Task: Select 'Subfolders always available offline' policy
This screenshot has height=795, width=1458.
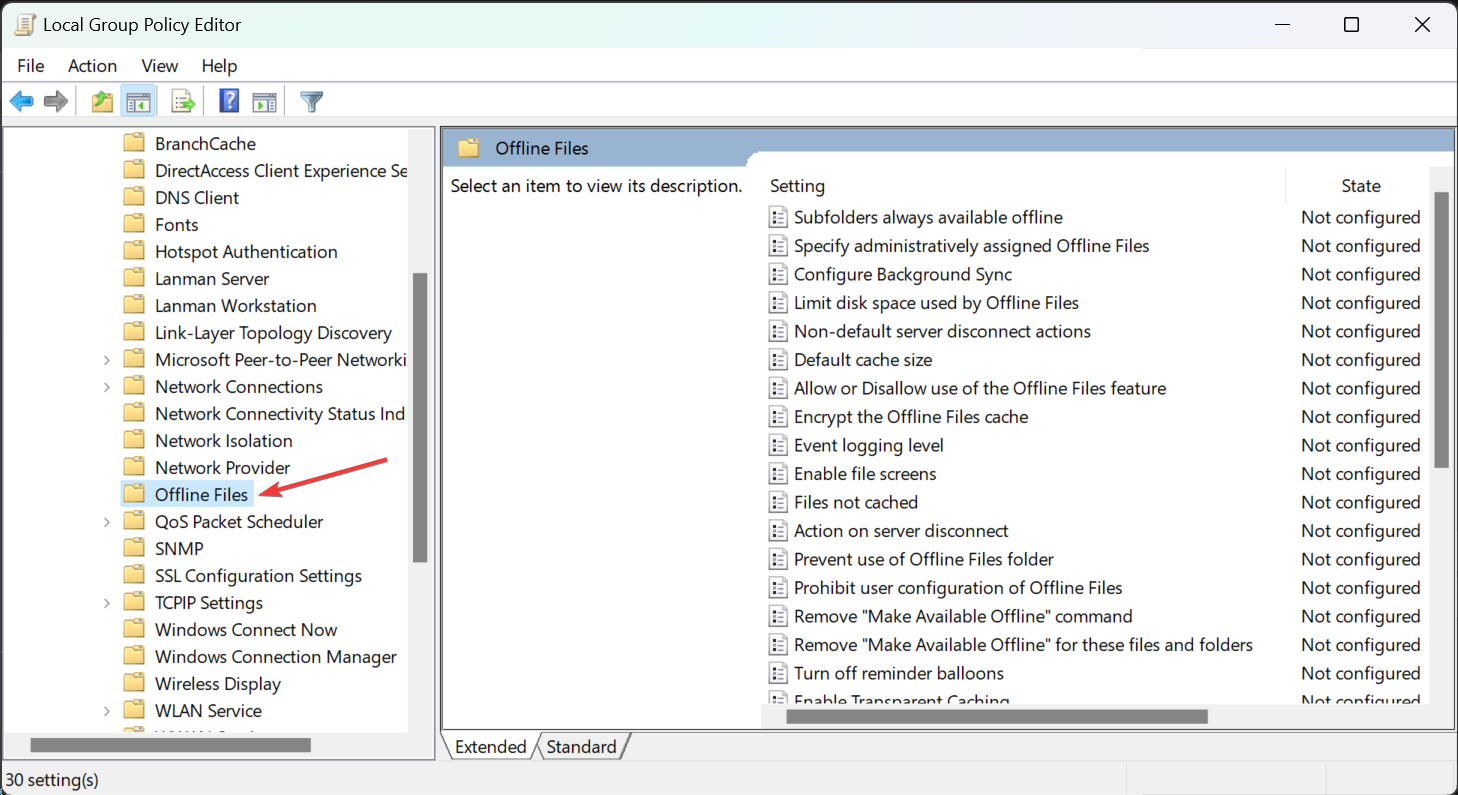Action: click(928, 217)
